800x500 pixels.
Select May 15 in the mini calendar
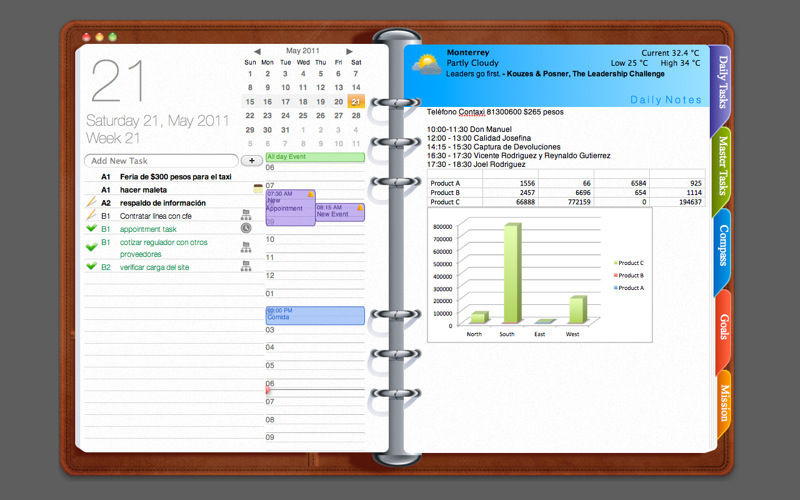[x=250, y=102]
